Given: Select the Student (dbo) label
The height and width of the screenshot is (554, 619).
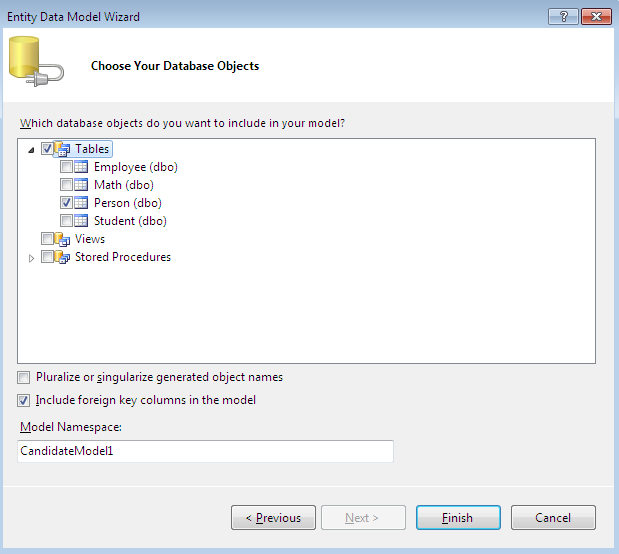Looking at the screenshot, I should (130, 221).
